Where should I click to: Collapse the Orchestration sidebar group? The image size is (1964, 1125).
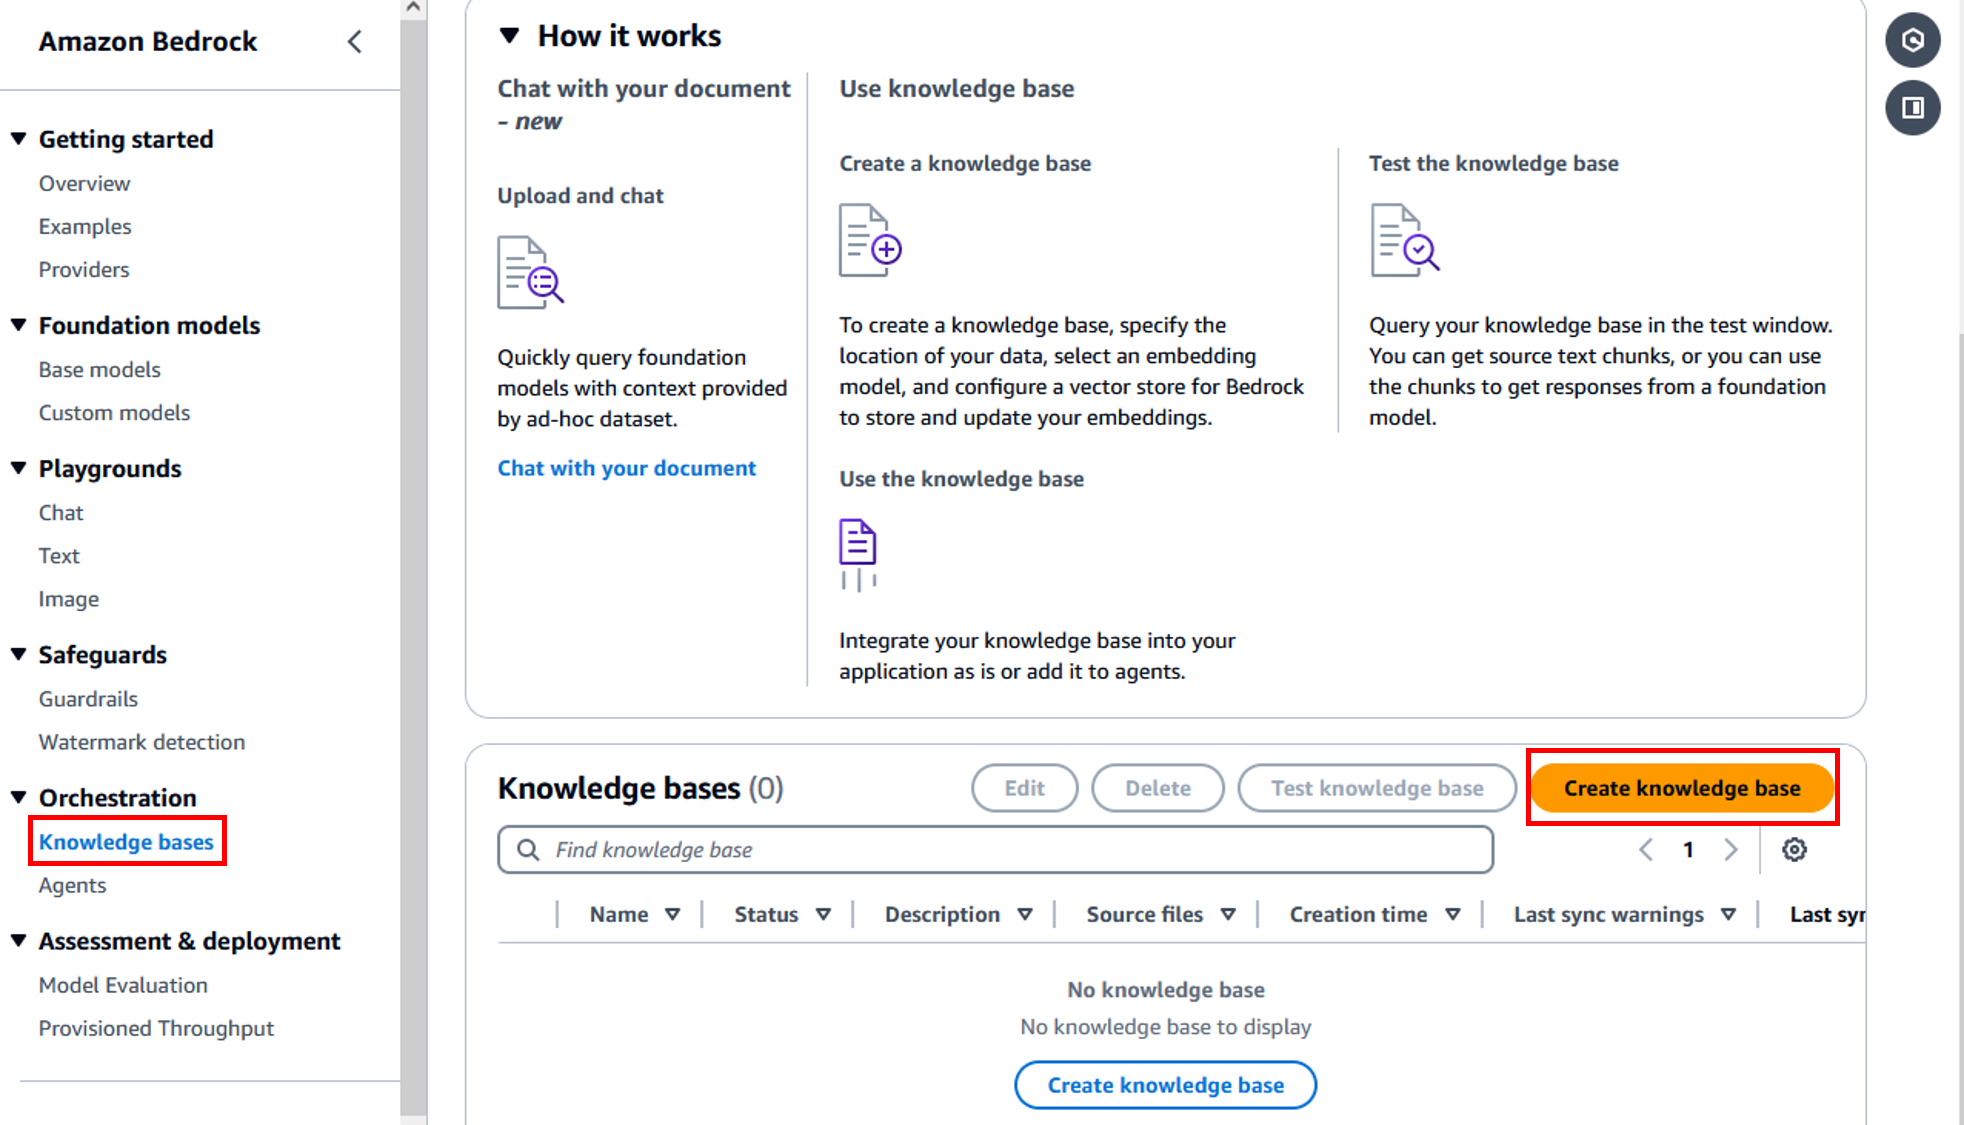(x=18, y=797)
